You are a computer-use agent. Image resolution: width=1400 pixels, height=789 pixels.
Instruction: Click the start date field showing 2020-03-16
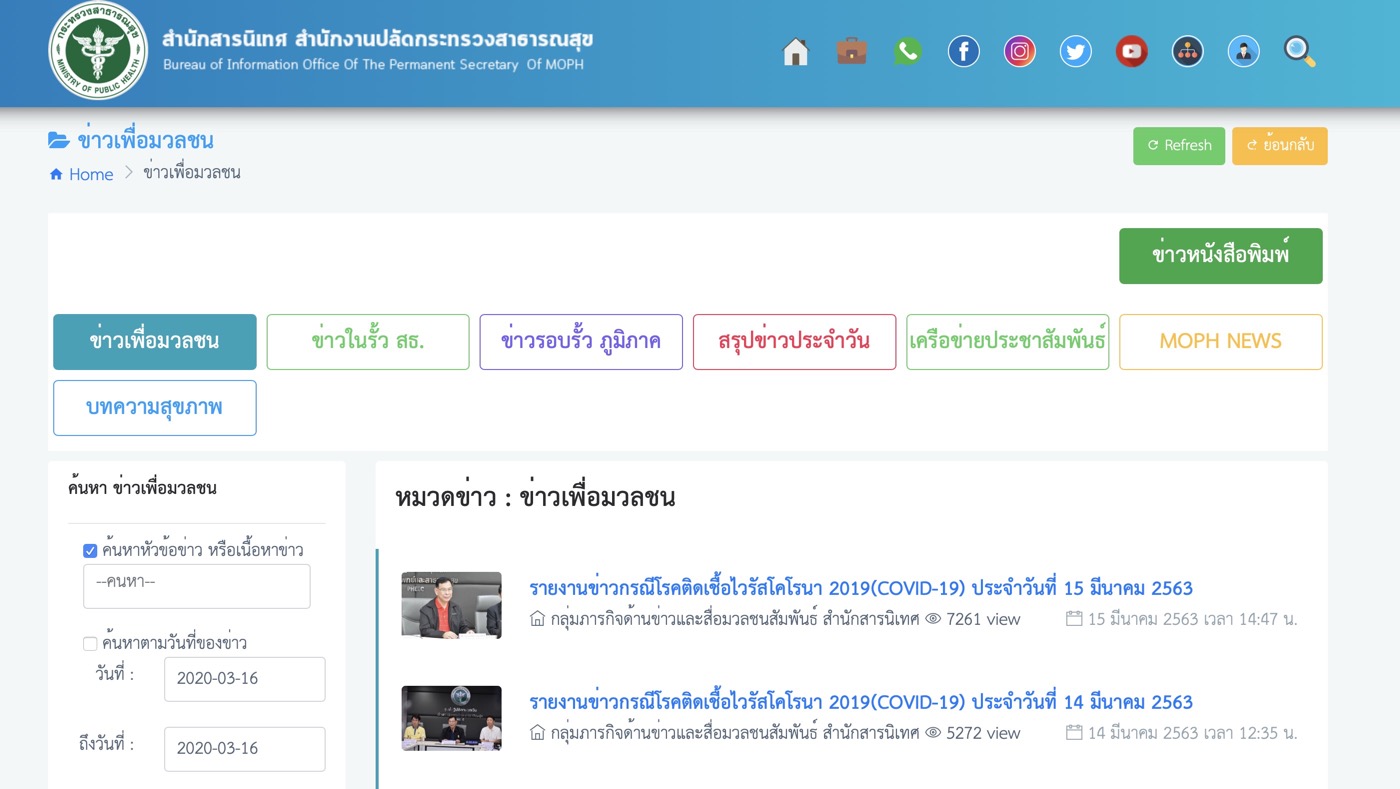[244, 679]
